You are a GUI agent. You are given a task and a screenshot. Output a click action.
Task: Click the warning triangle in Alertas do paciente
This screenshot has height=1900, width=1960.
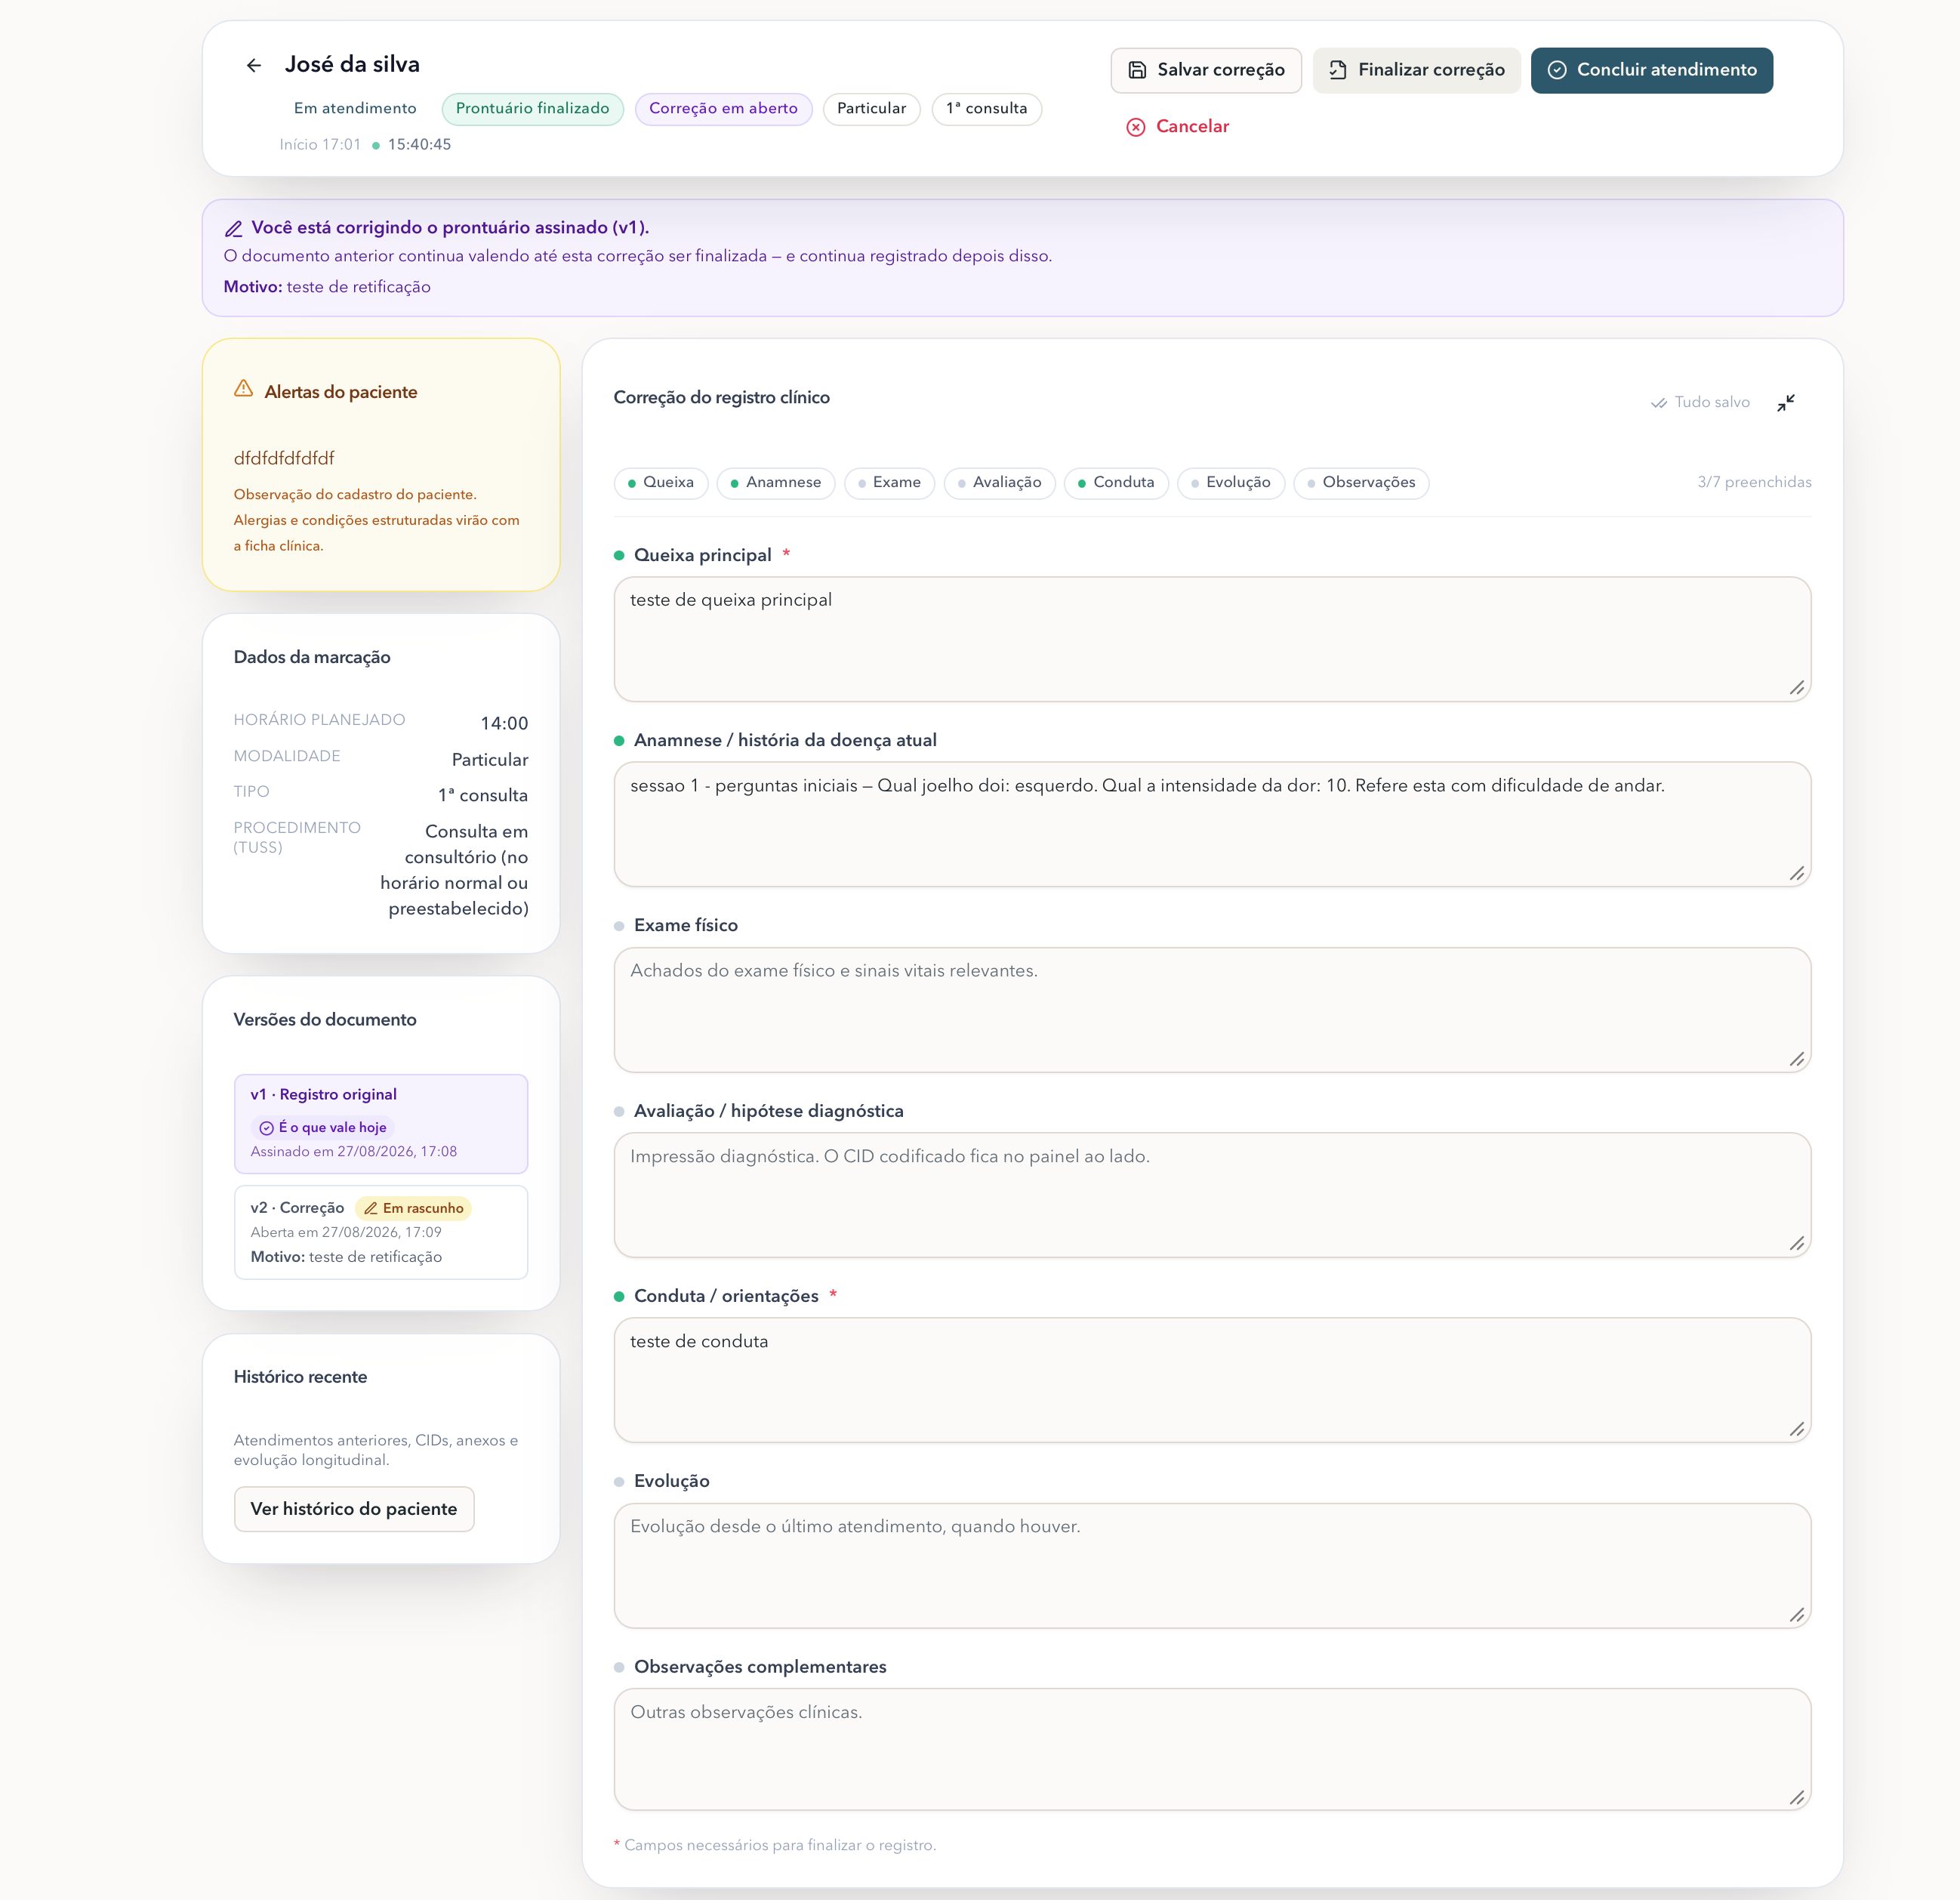[x=243, y=389]
